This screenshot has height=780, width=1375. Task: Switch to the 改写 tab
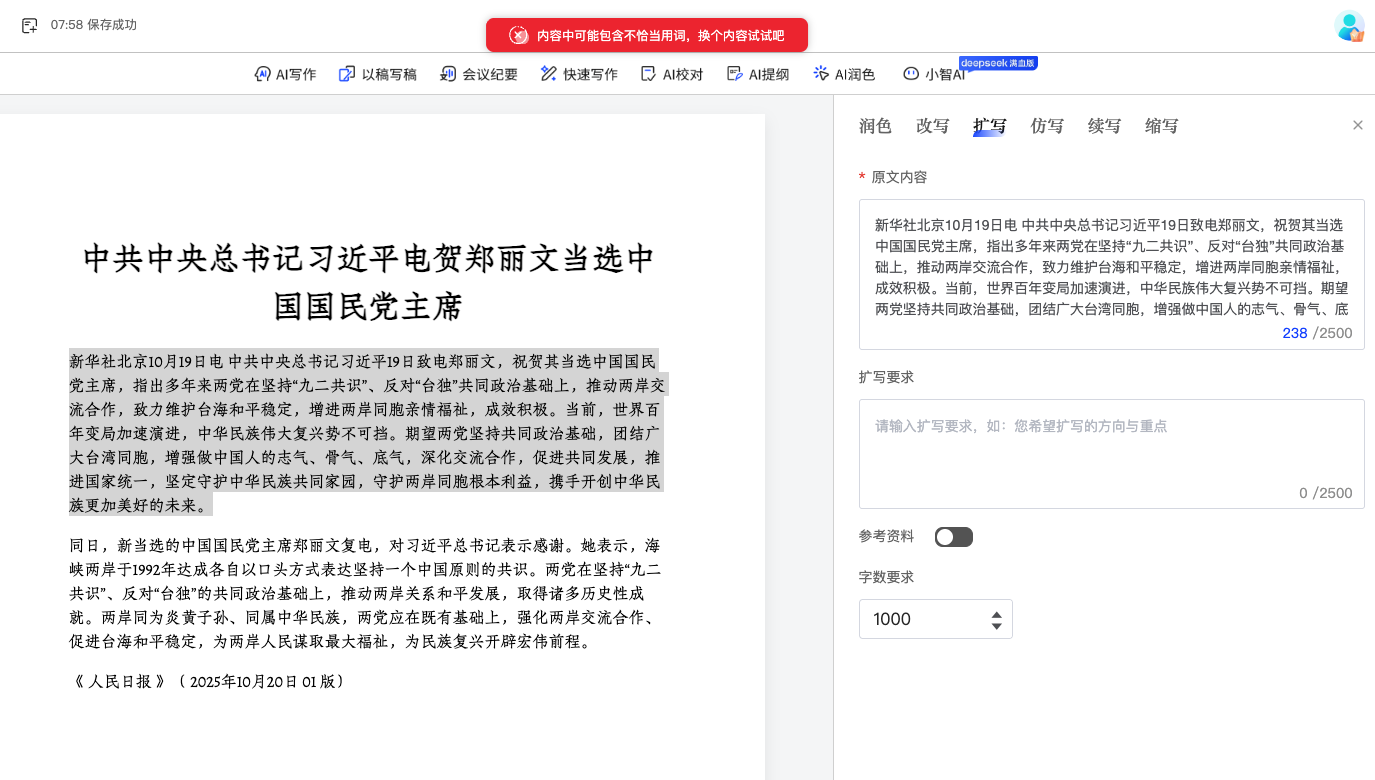932,126
